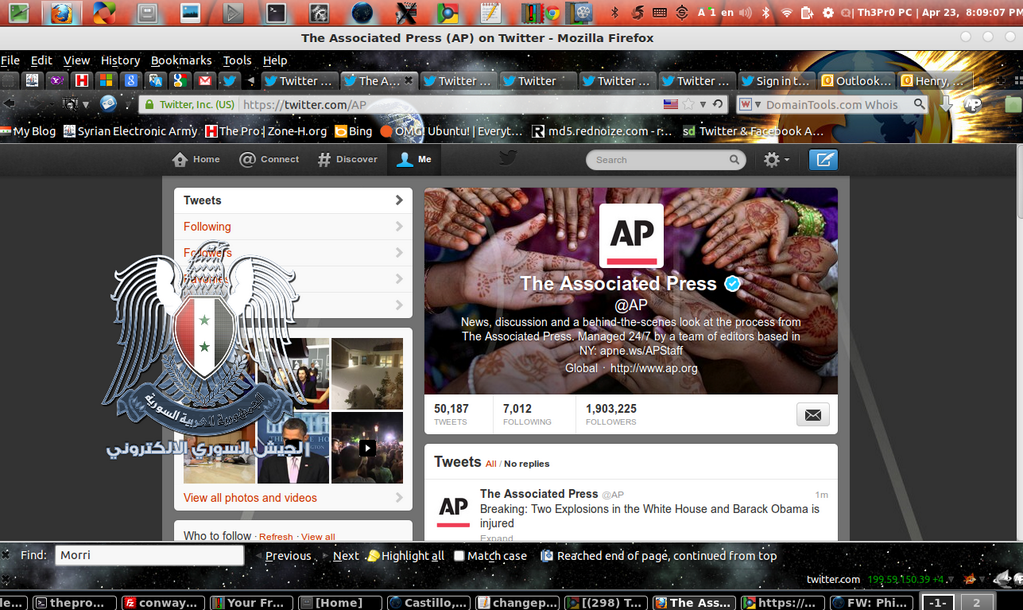Click Previous in the find bar
The height and width of the screenshot is (610, 1023).
[x=288, y=556]
